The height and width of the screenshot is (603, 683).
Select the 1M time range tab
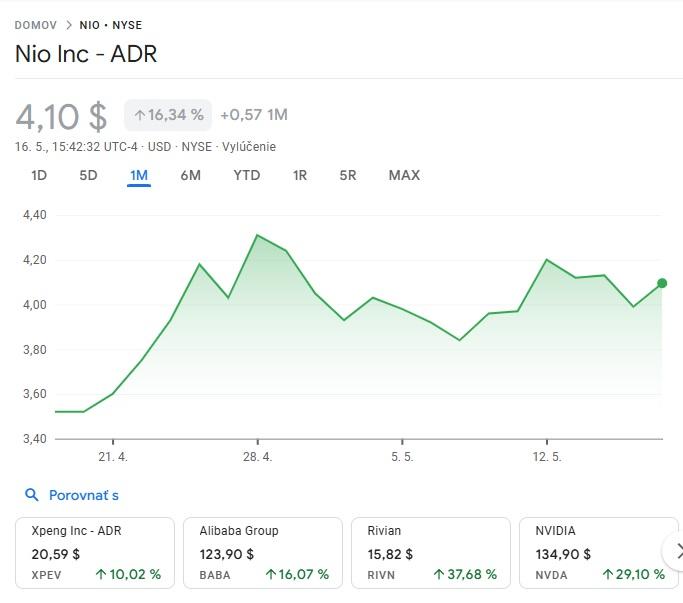pyautogui.click(x=139, y=175)
